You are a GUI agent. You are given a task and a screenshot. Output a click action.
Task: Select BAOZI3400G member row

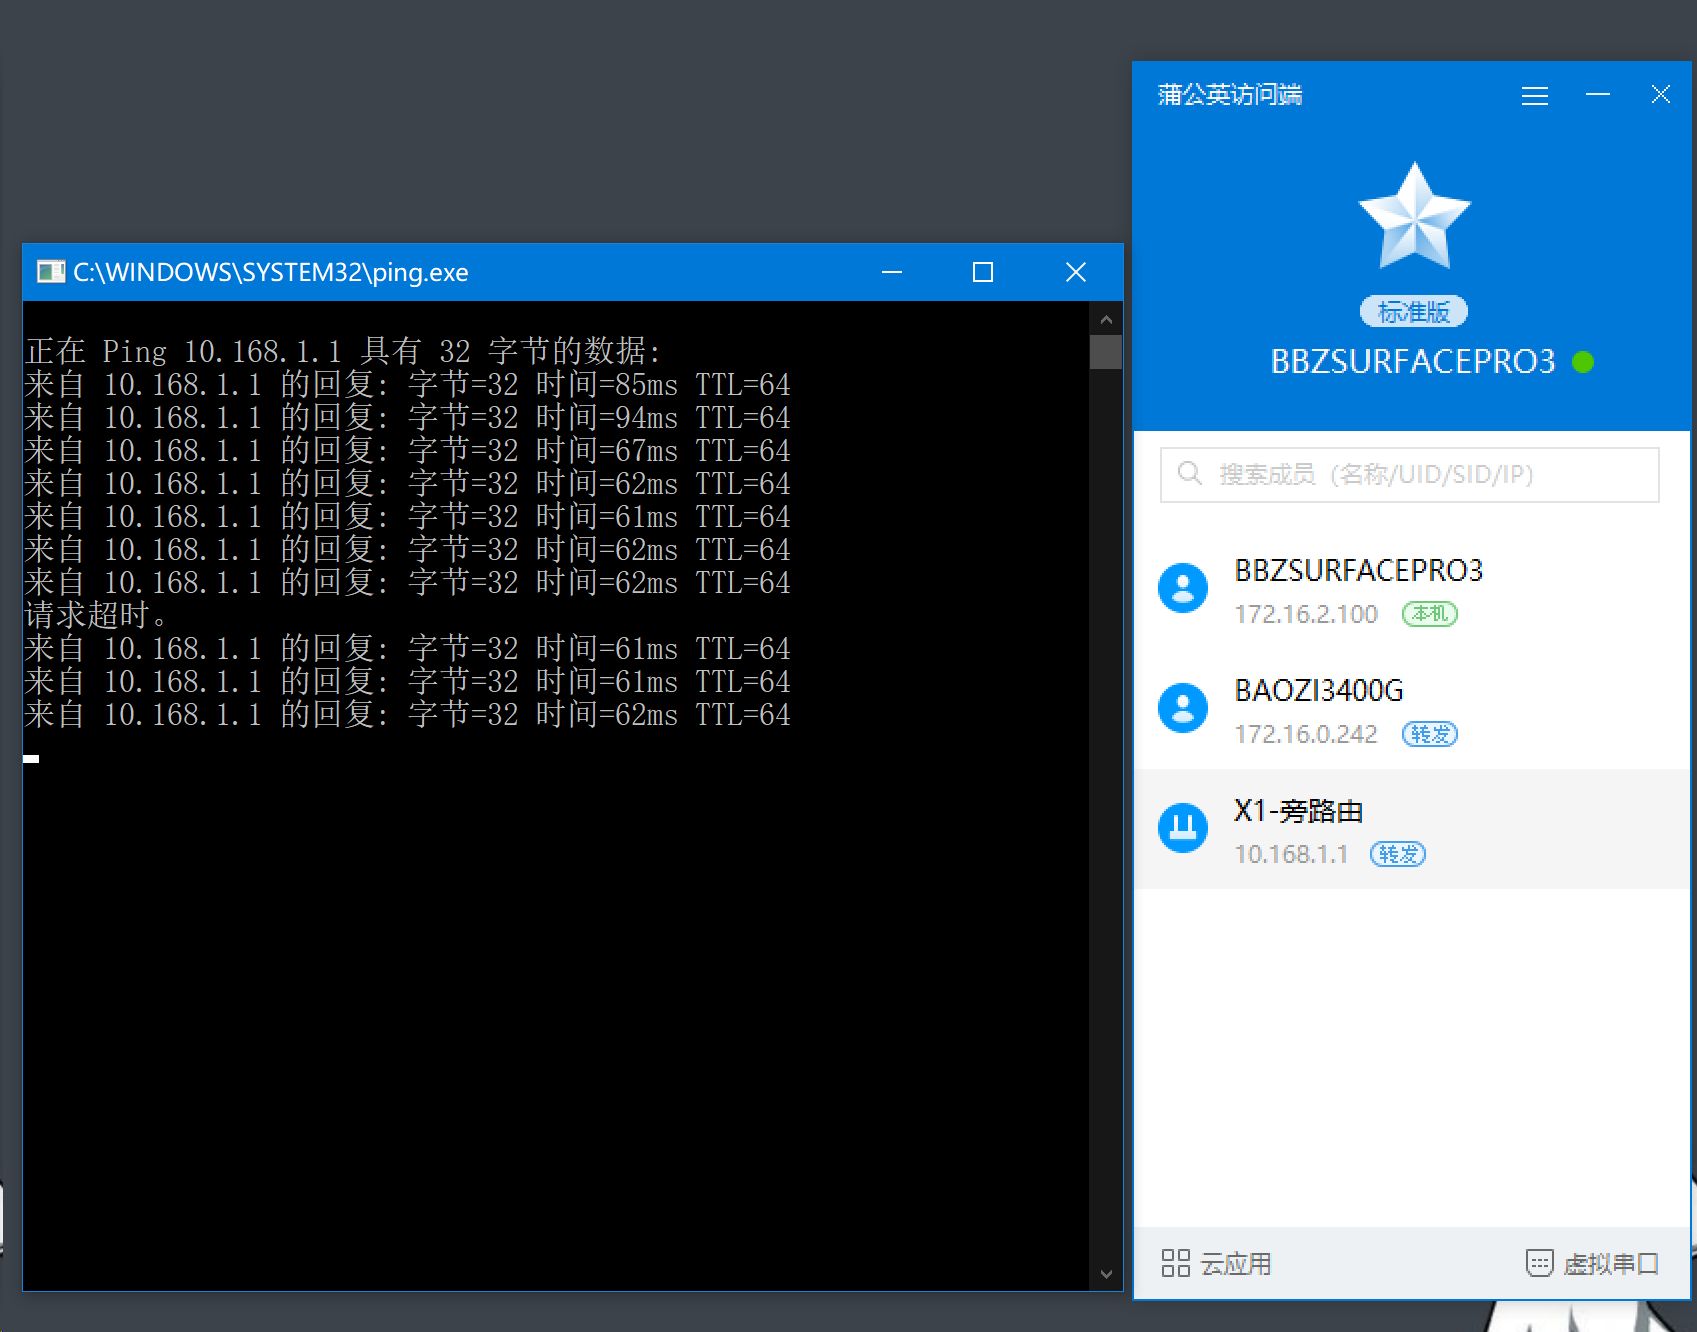1411,710
